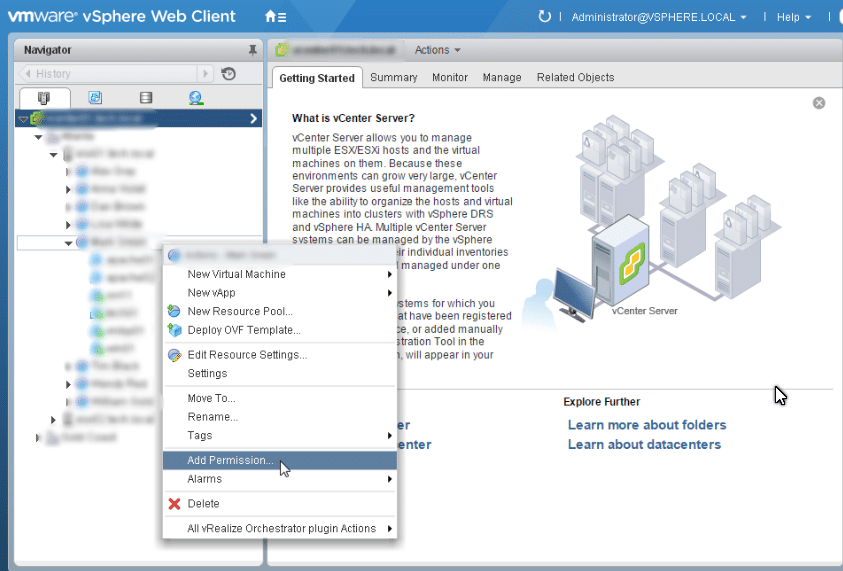Click the chevron on selected vCenter row
This screenshot has width=843, height=571.
point(254,118)
